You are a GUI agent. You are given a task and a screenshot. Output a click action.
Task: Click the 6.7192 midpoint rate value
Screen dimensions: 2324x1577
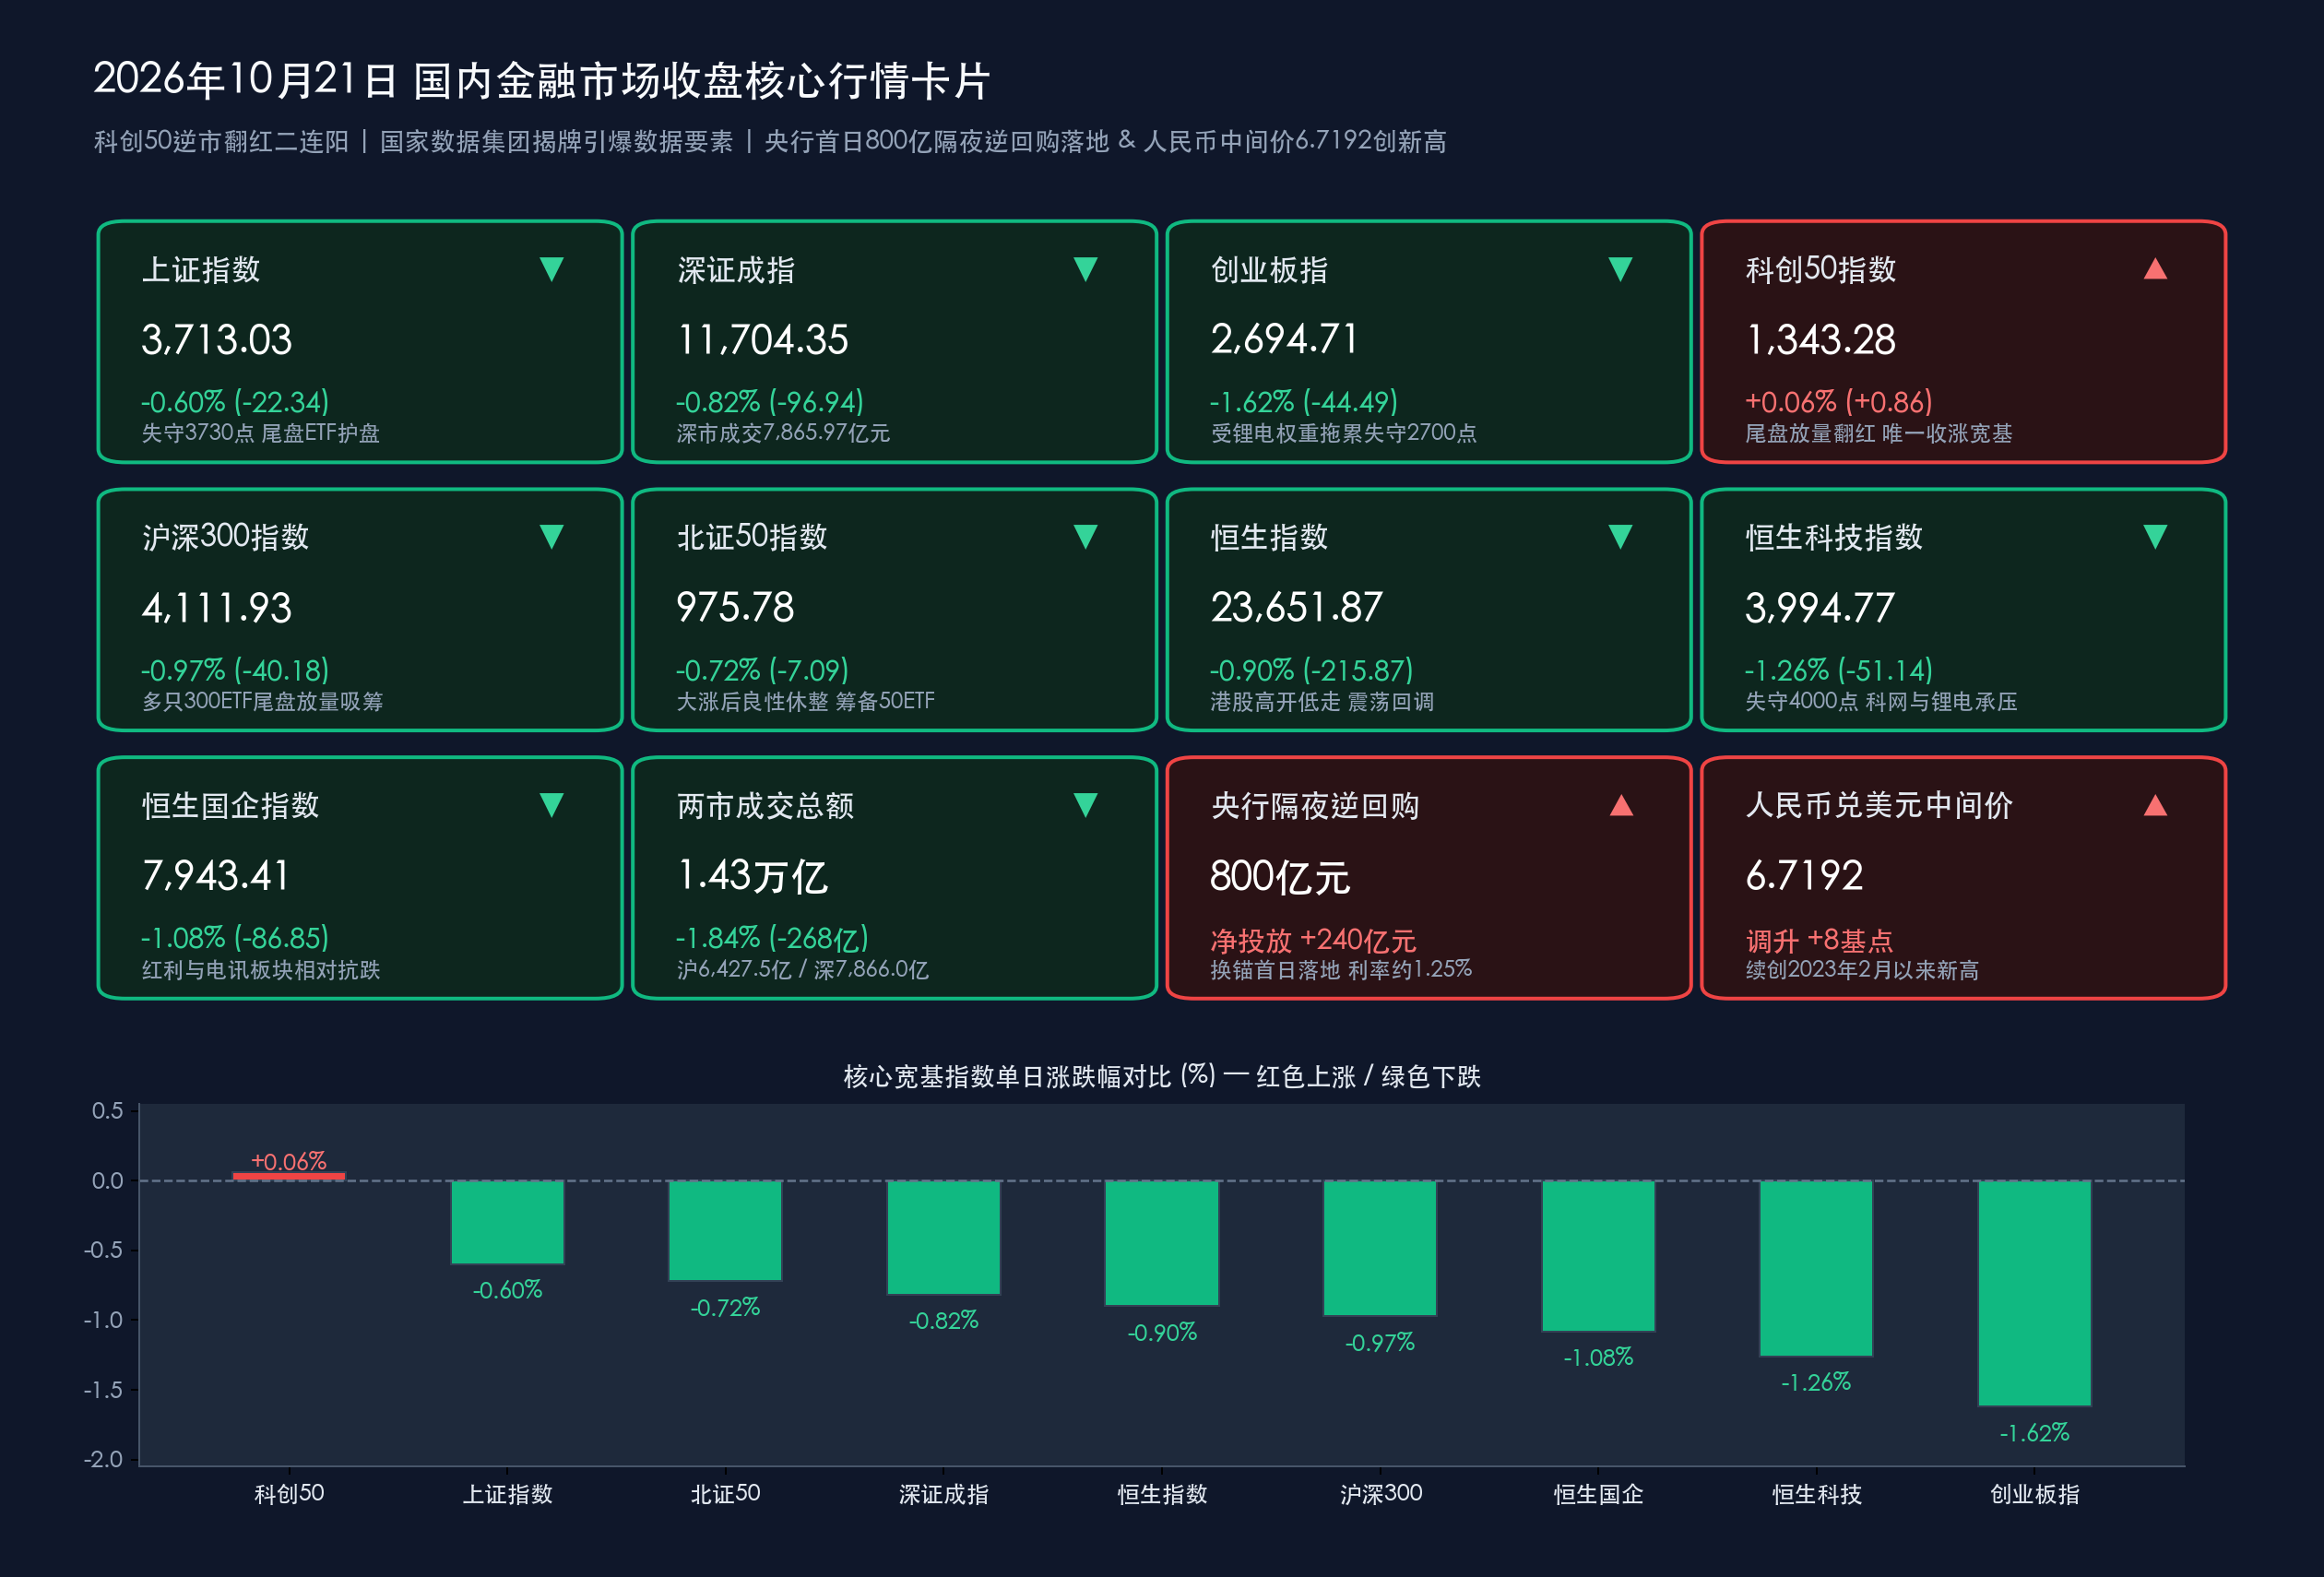[1805, 876]
